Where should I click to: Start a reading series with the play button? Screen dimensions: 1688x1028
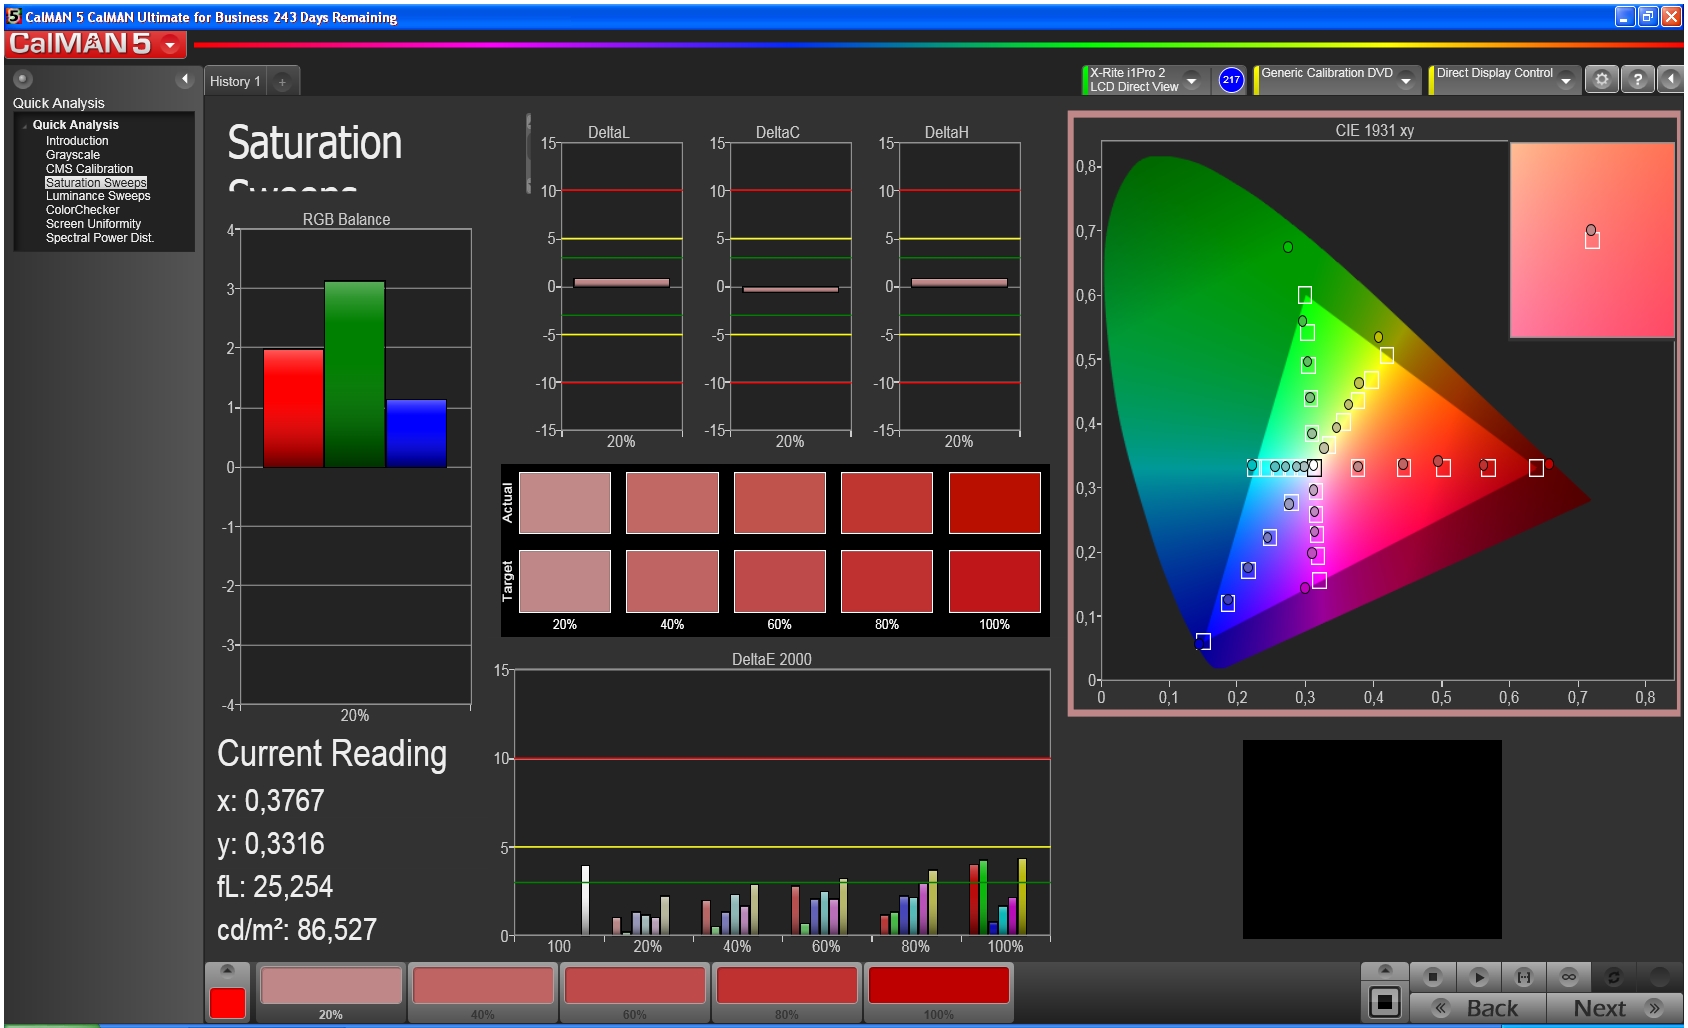(x=1479, y=977)
